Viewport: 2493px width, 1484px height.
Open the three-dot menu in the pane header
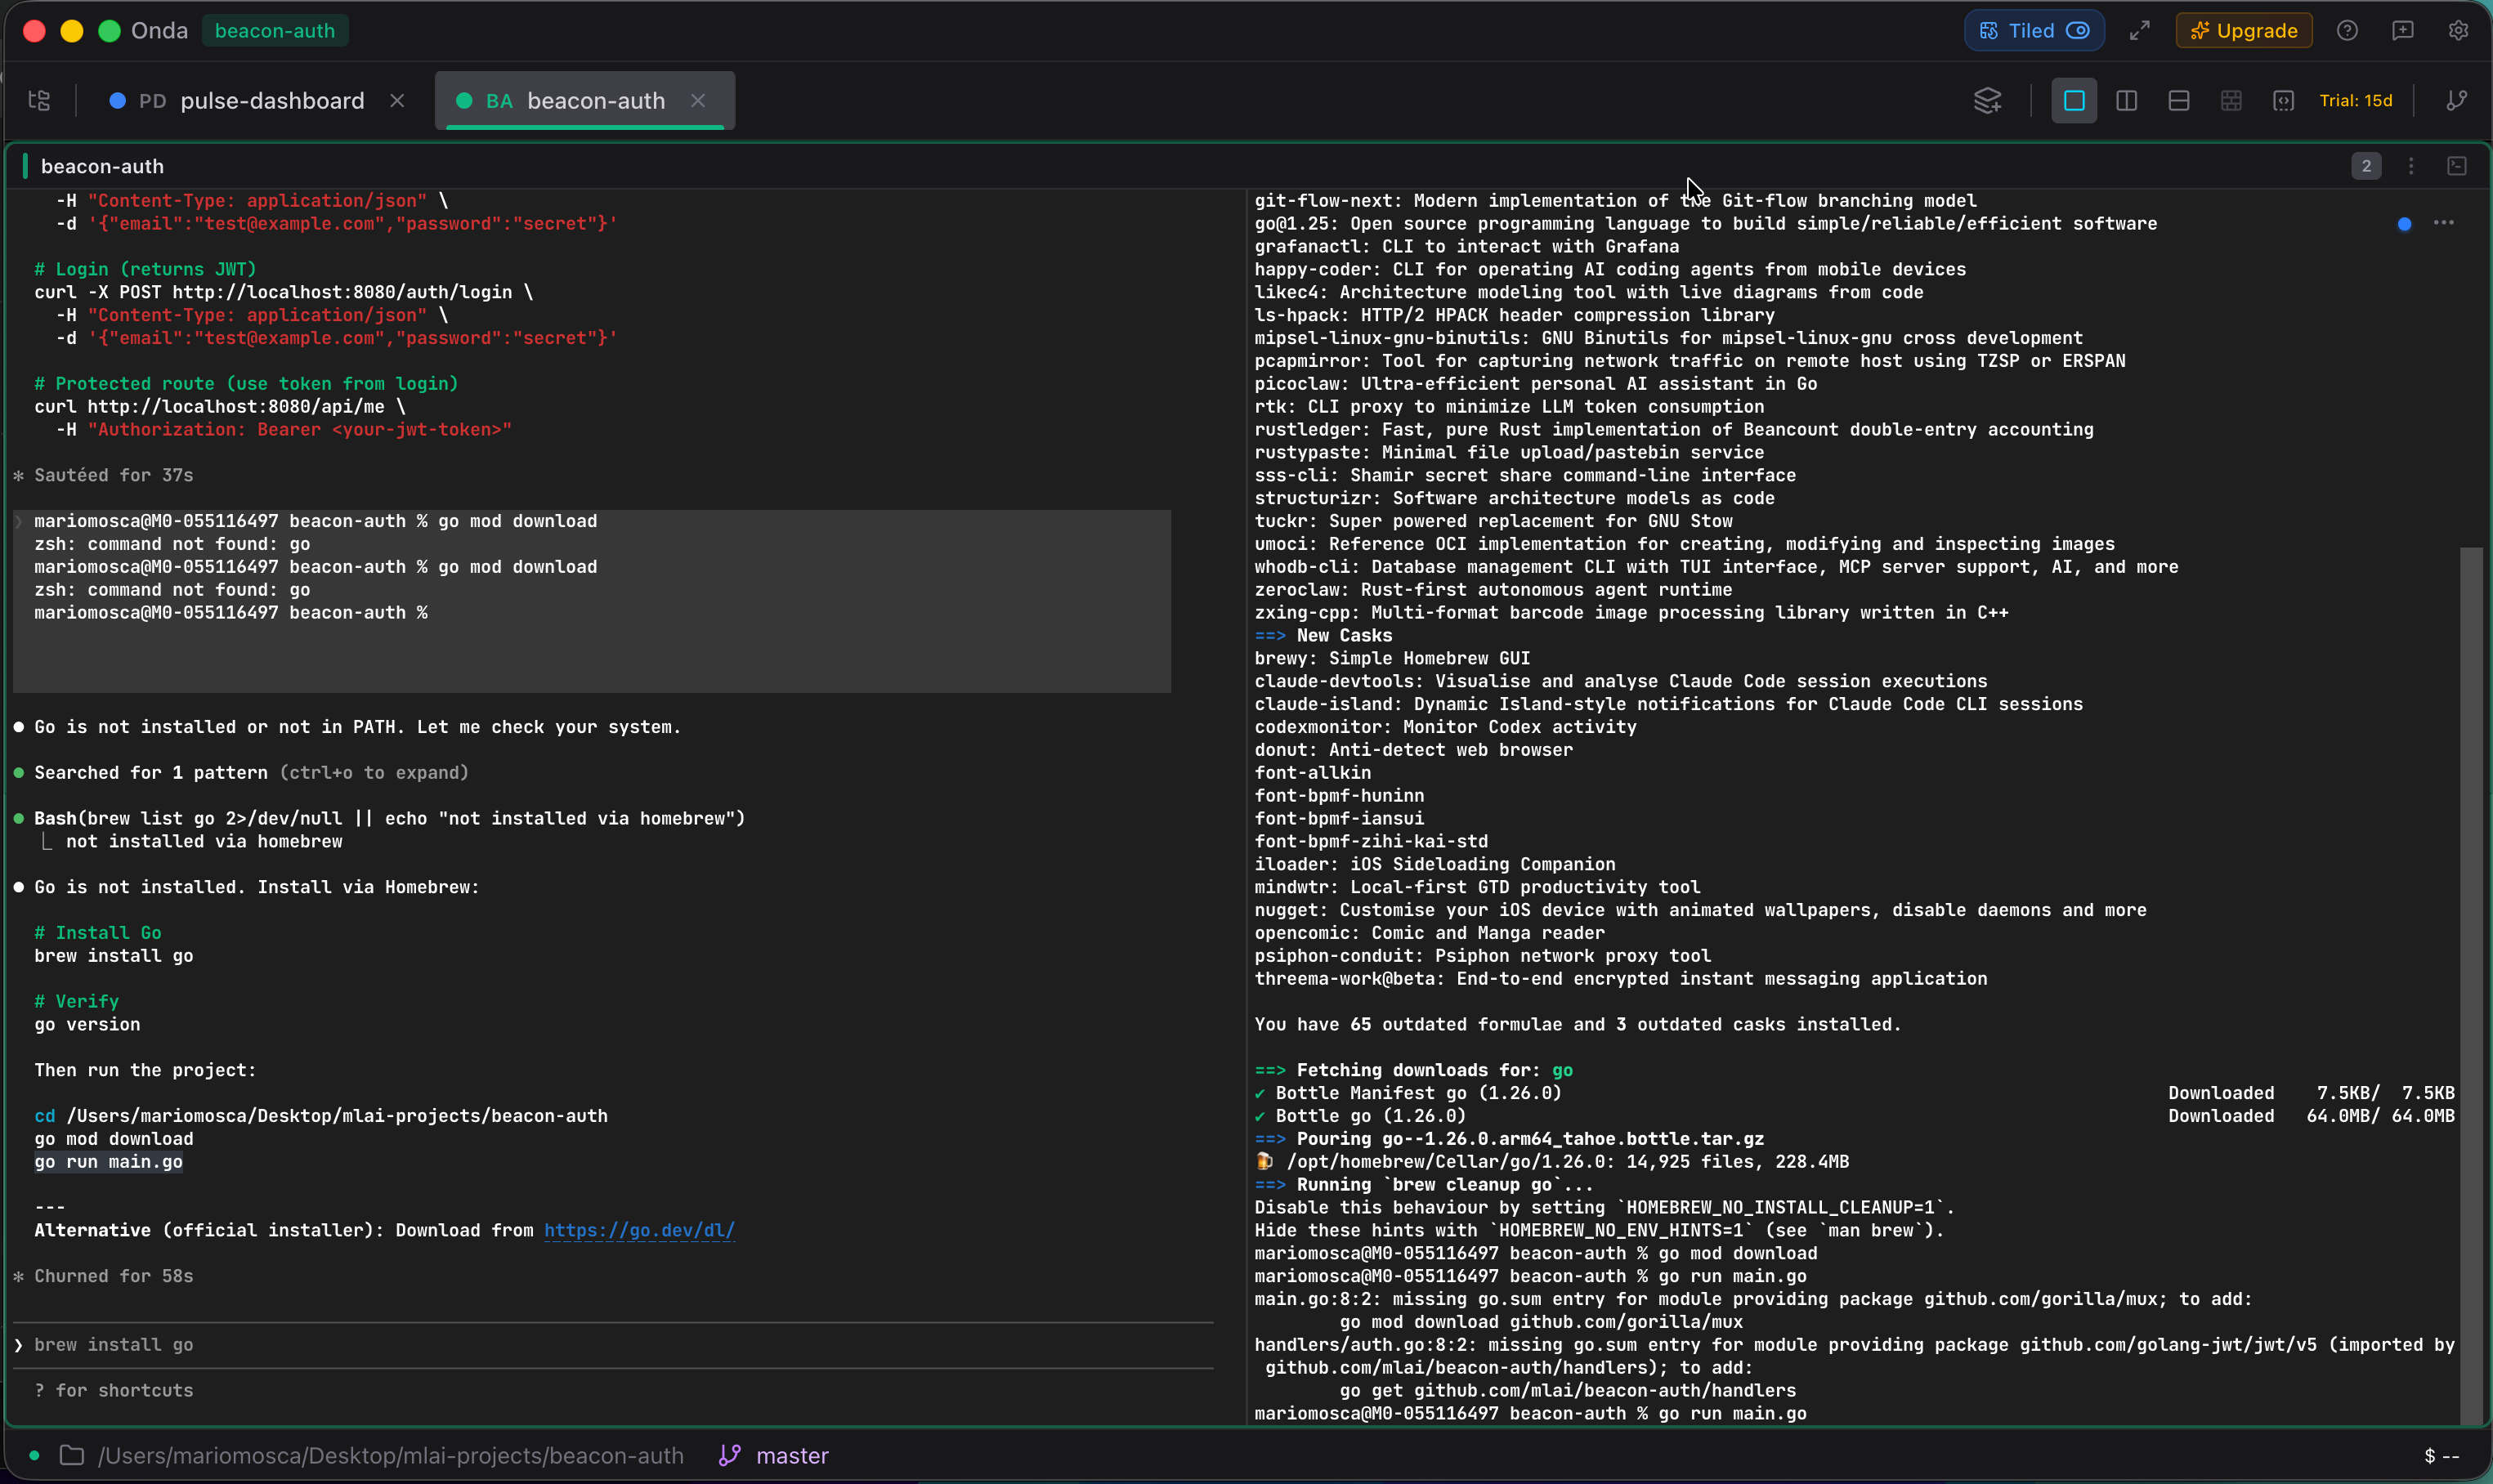tap(2411, 166)
